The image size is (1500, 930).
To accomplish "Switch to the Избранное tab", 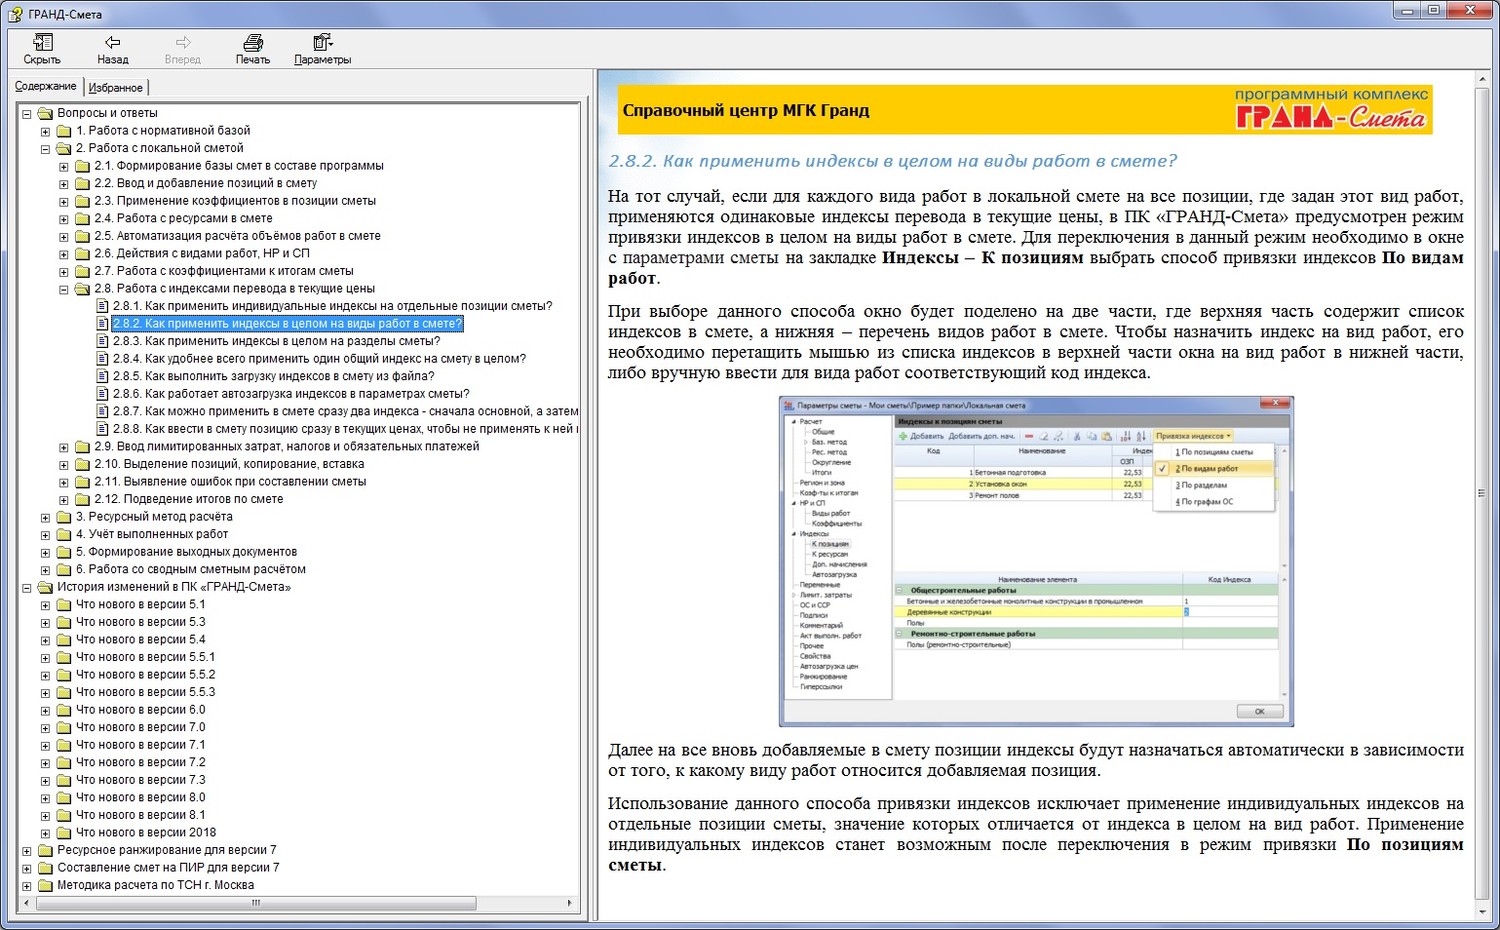I will point(115,88).
